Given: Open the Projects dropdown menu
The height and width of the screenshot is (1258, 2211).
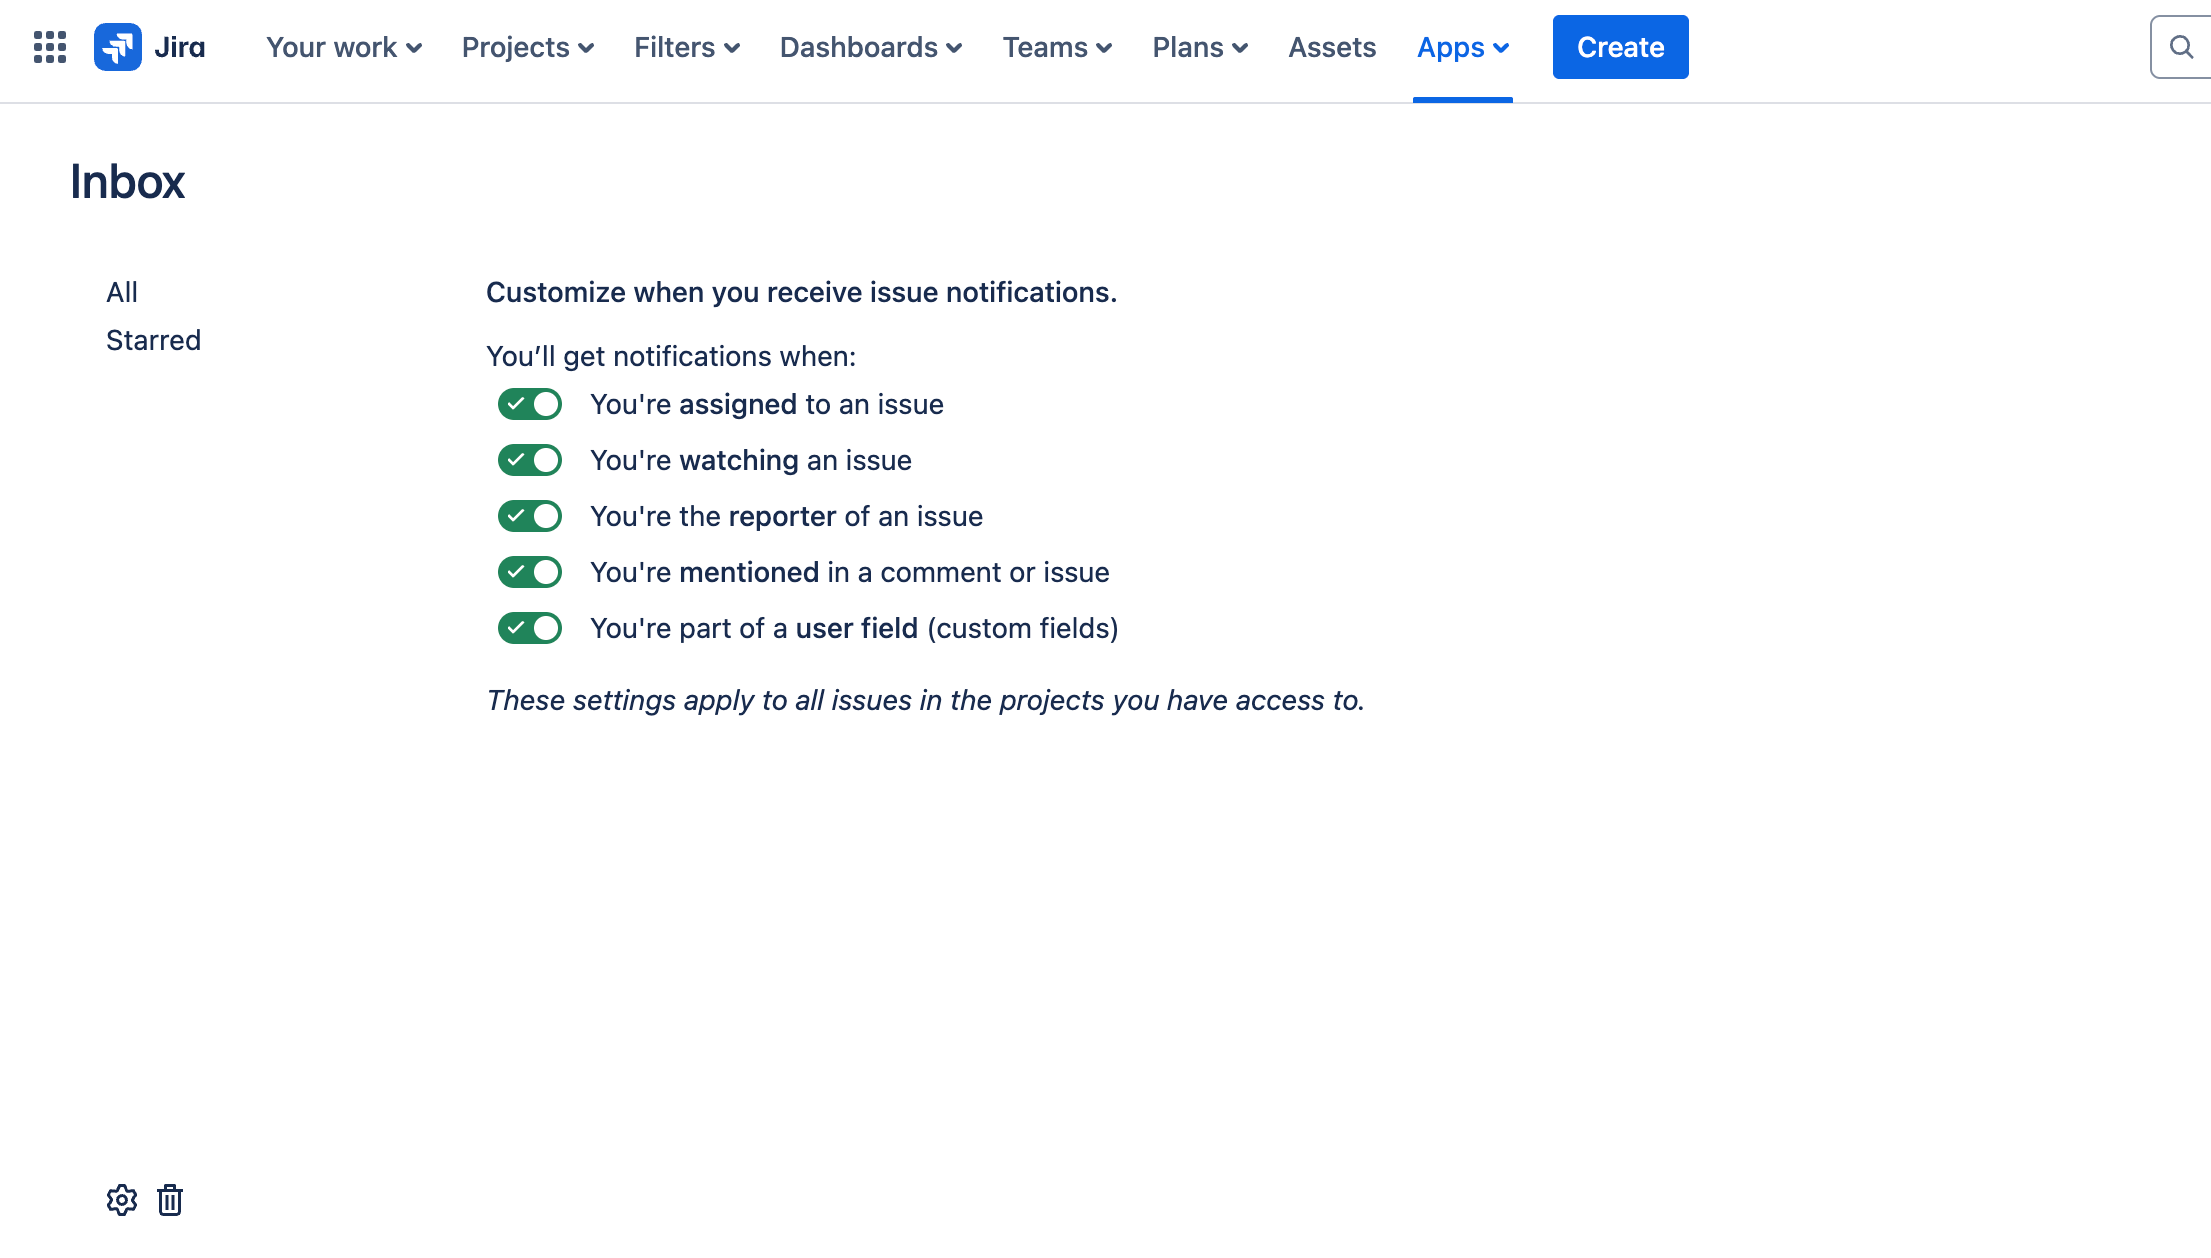Looking at the screenshot, I should click(x=527, y=47).
